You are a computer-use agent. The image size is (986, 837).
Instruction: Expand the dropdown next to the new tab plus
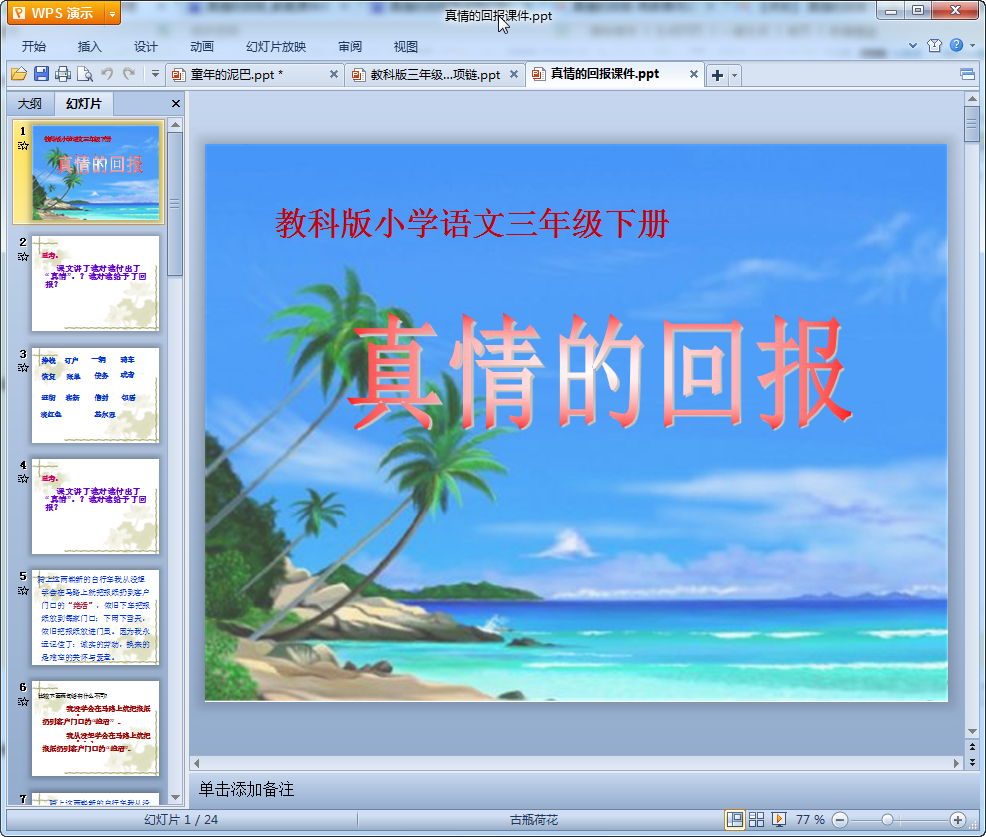[734, 75]
